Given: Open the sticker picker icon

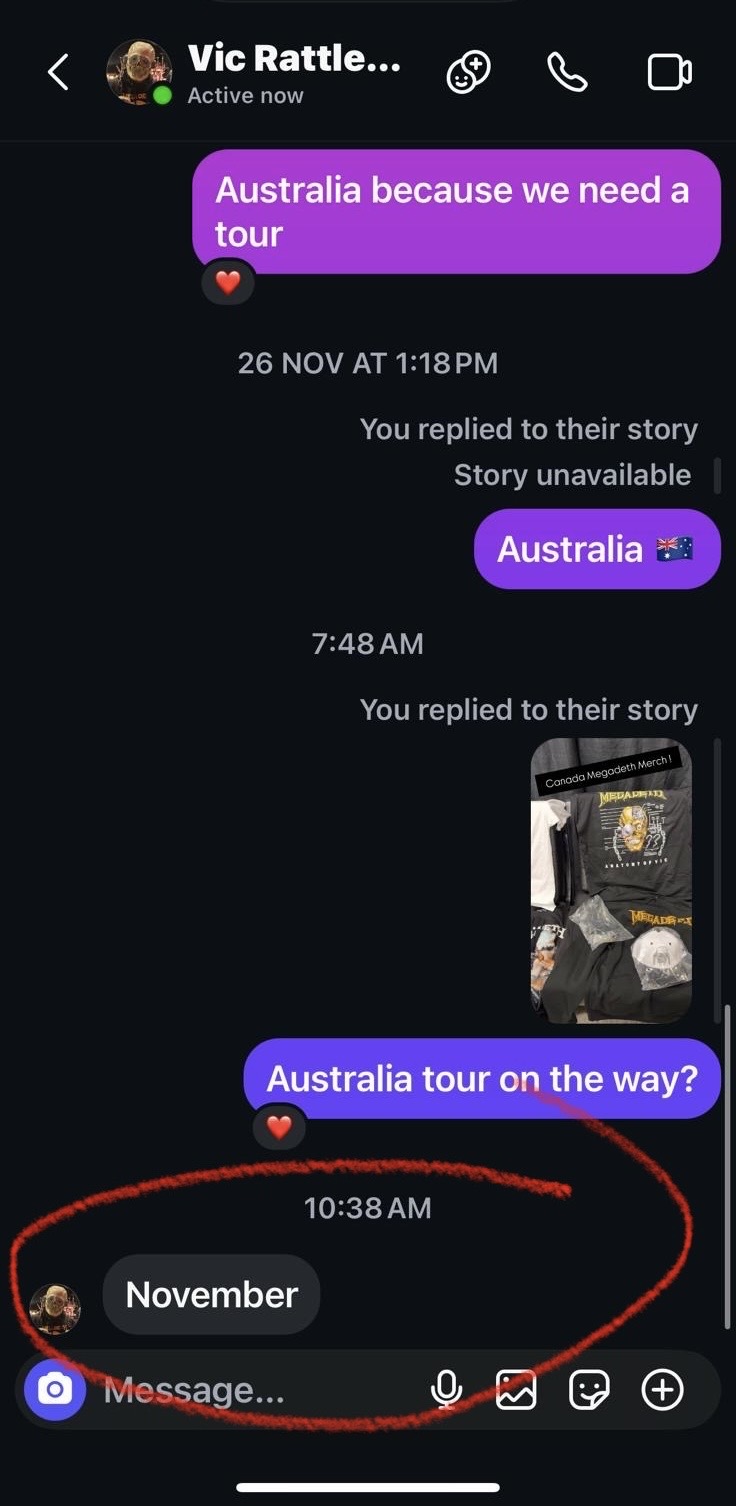Looking at the screenshot, I should click(x=588, y=1389).
